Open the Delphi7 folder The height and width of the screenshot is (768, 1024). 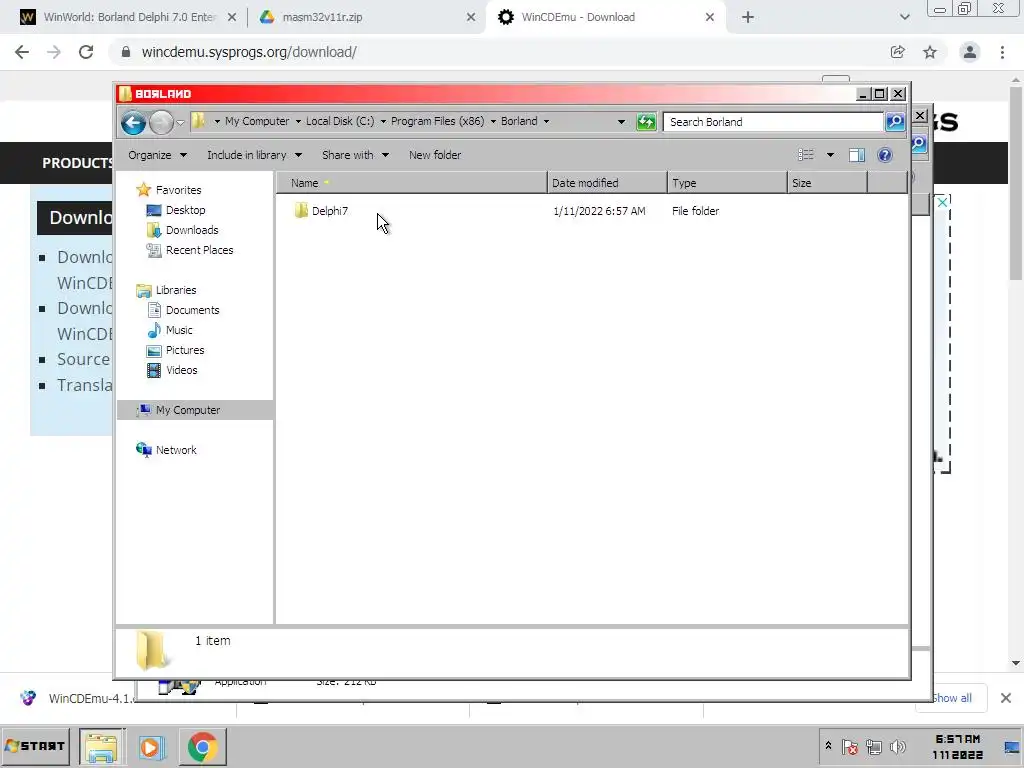click(330, 211)
